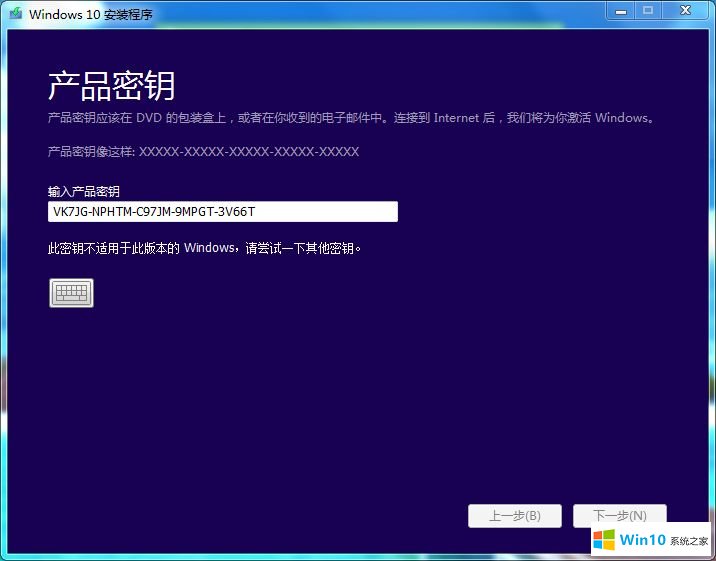Minimize the Windows 10 安装程序 window

tap(621, 11)
